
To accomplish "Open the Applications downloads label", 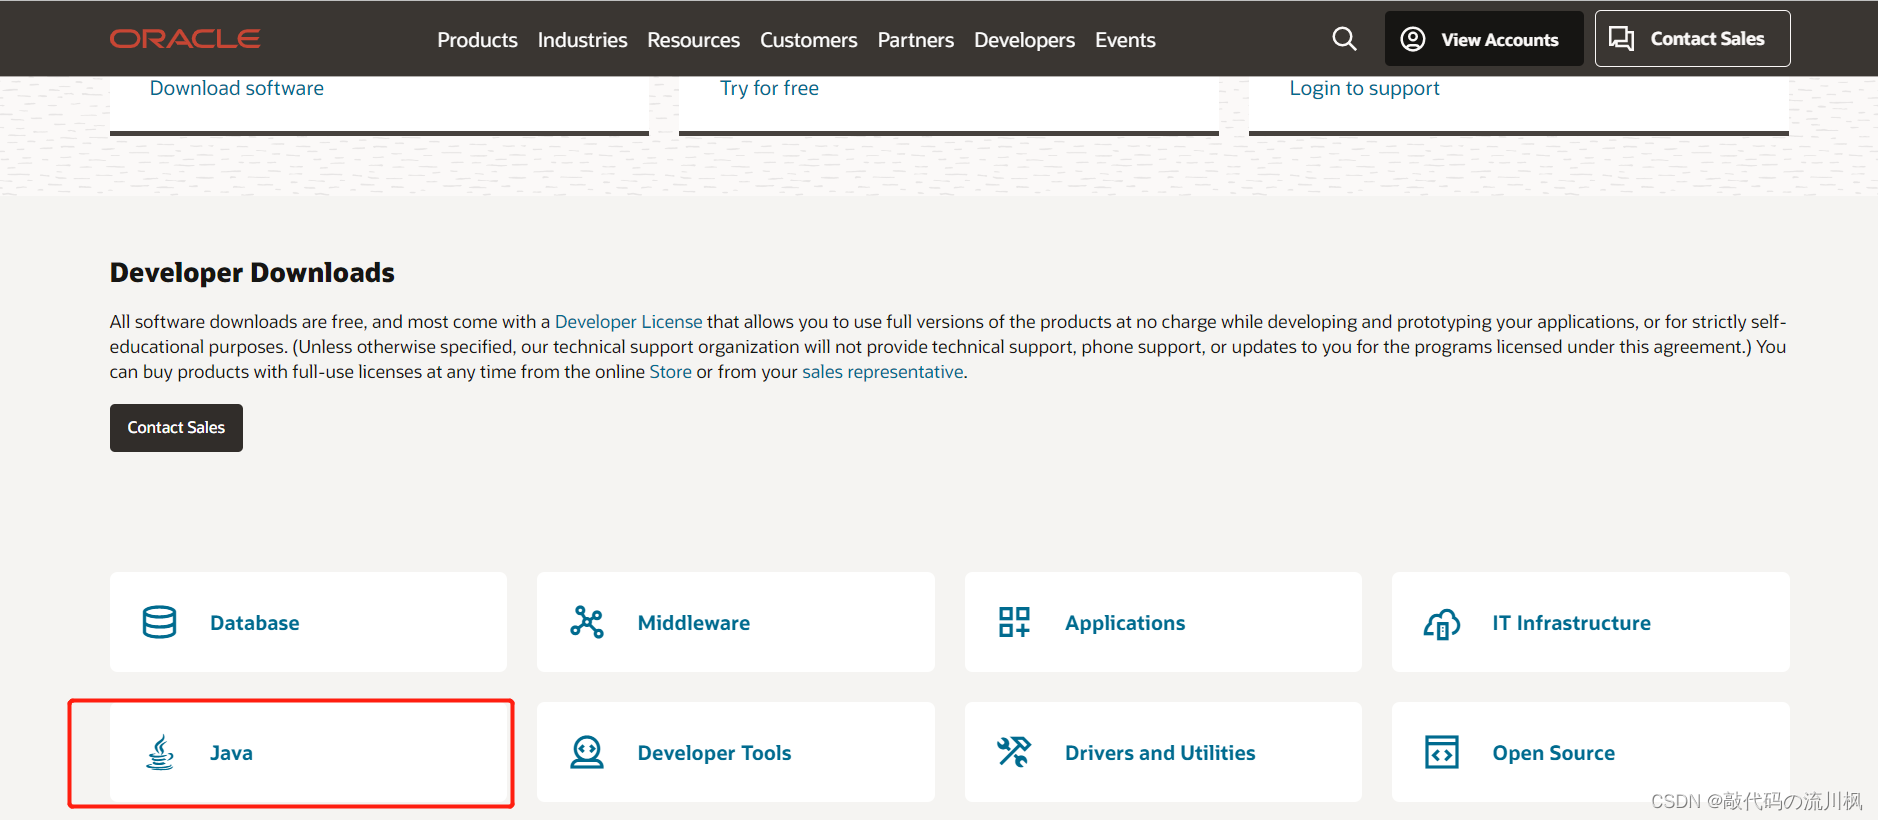I will coord(1124,623).
